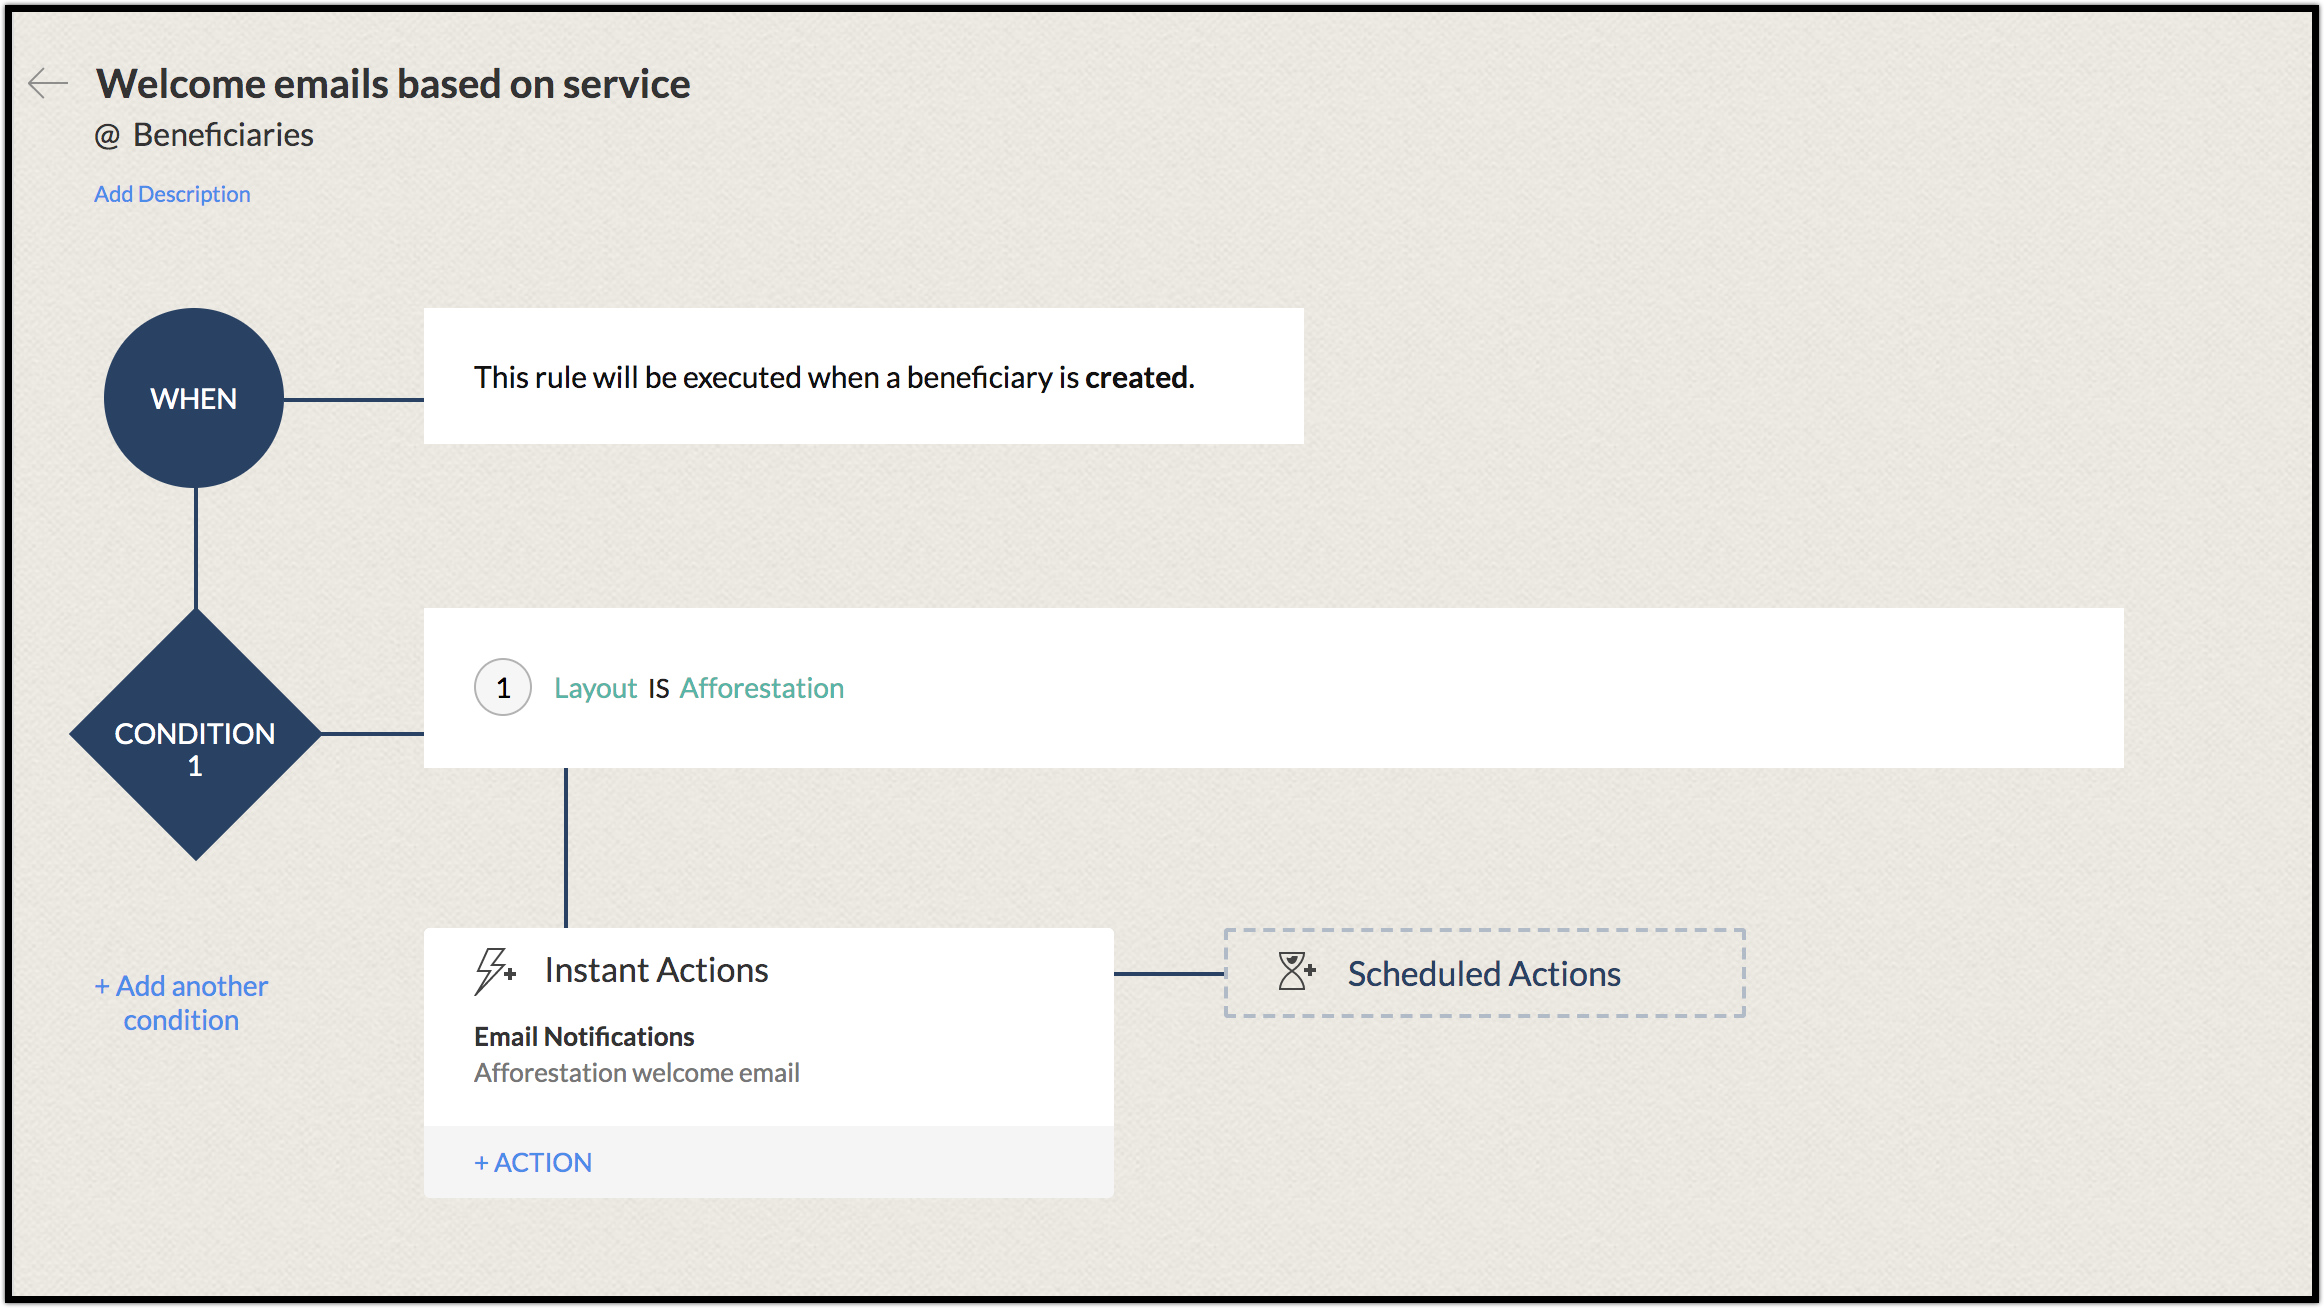The image size is (2324, 1308).
Task: Click the Scheduled Actions hourglass icon
Action: point(1296,972)
